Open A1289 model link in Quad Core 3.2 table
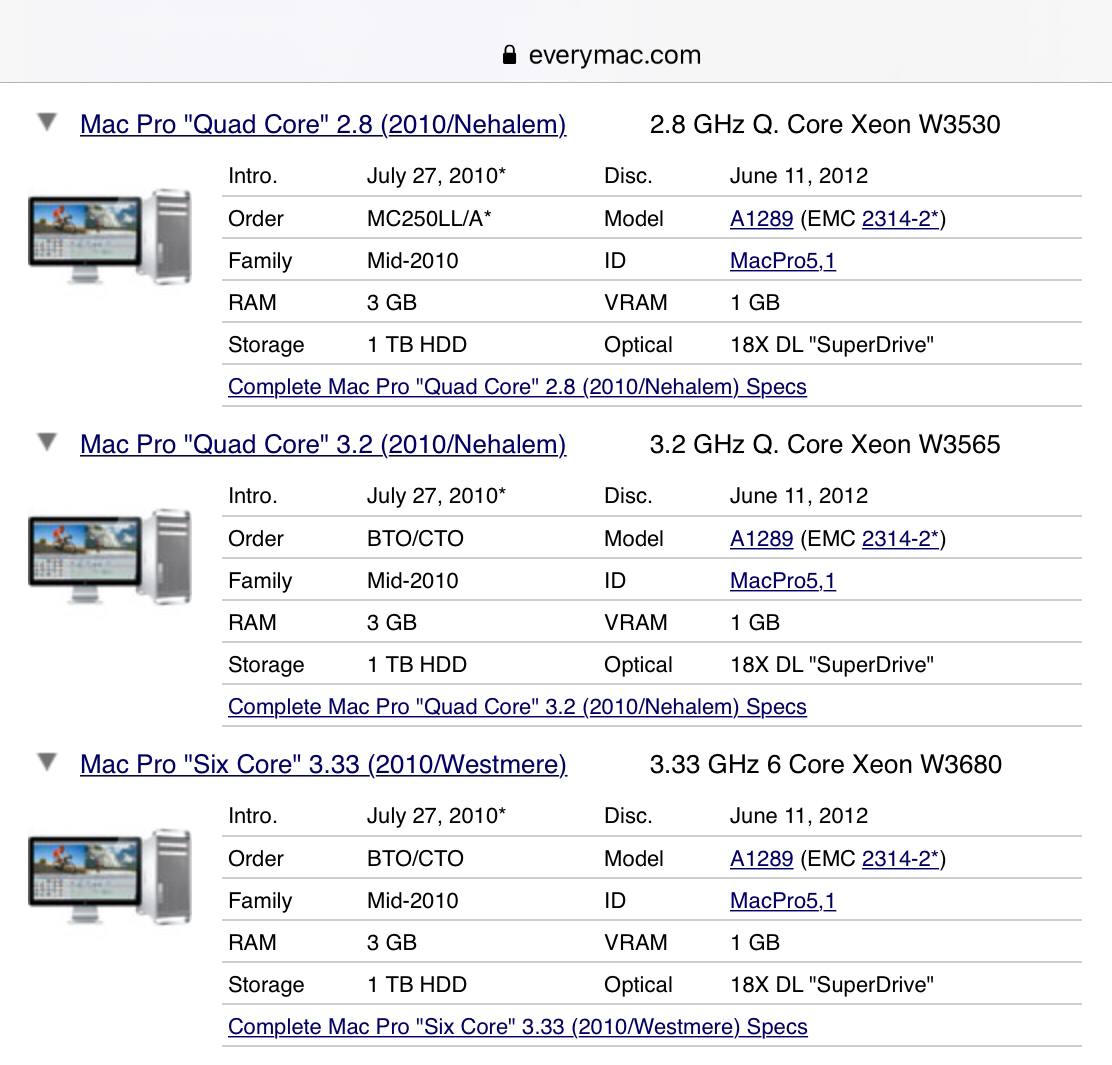 click(761, 538)
